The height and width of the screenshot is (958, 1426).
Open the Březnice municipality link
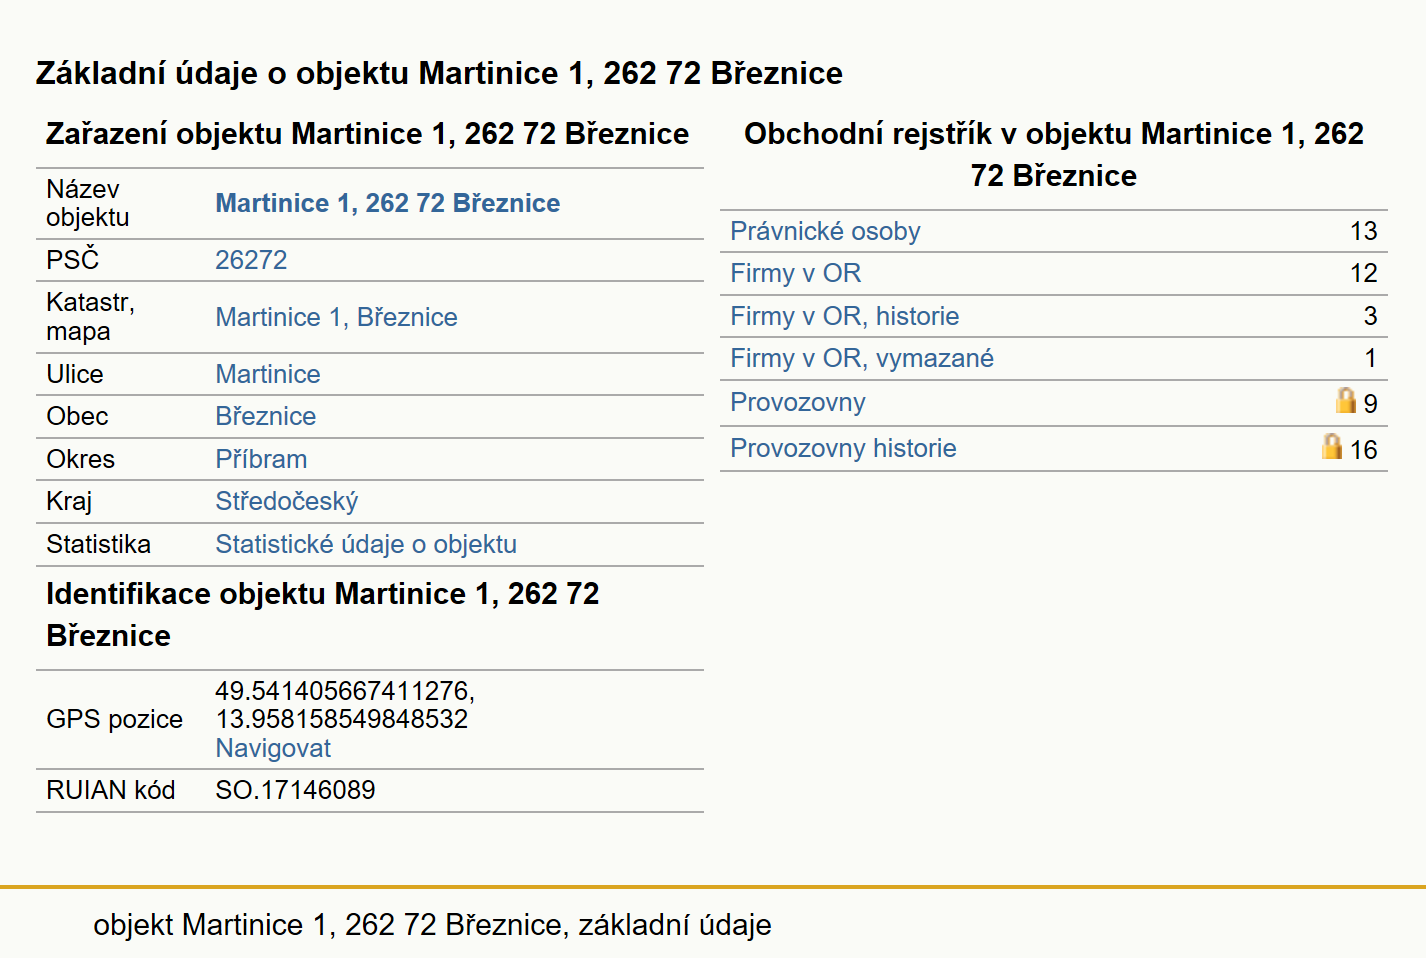click(266, 416)
